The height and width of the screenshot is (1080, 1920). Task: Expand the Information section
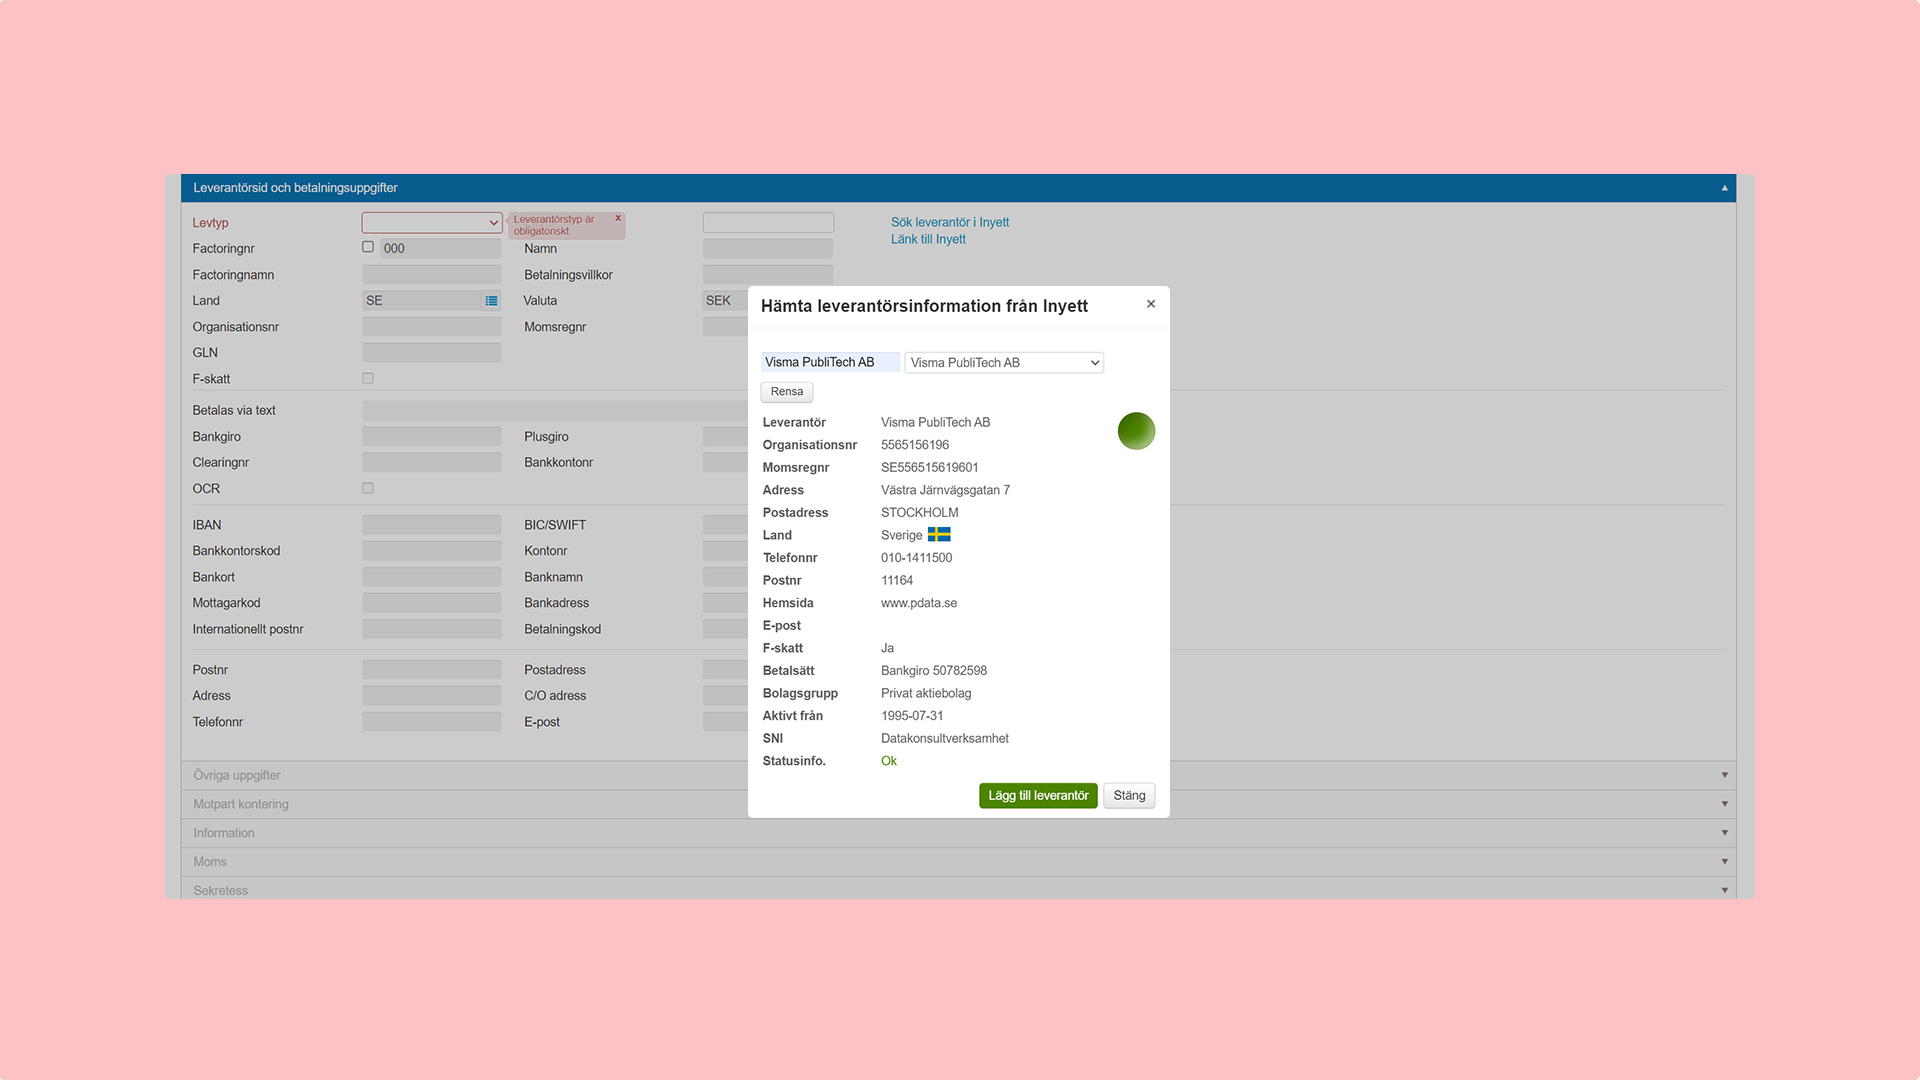pos(958,834)
